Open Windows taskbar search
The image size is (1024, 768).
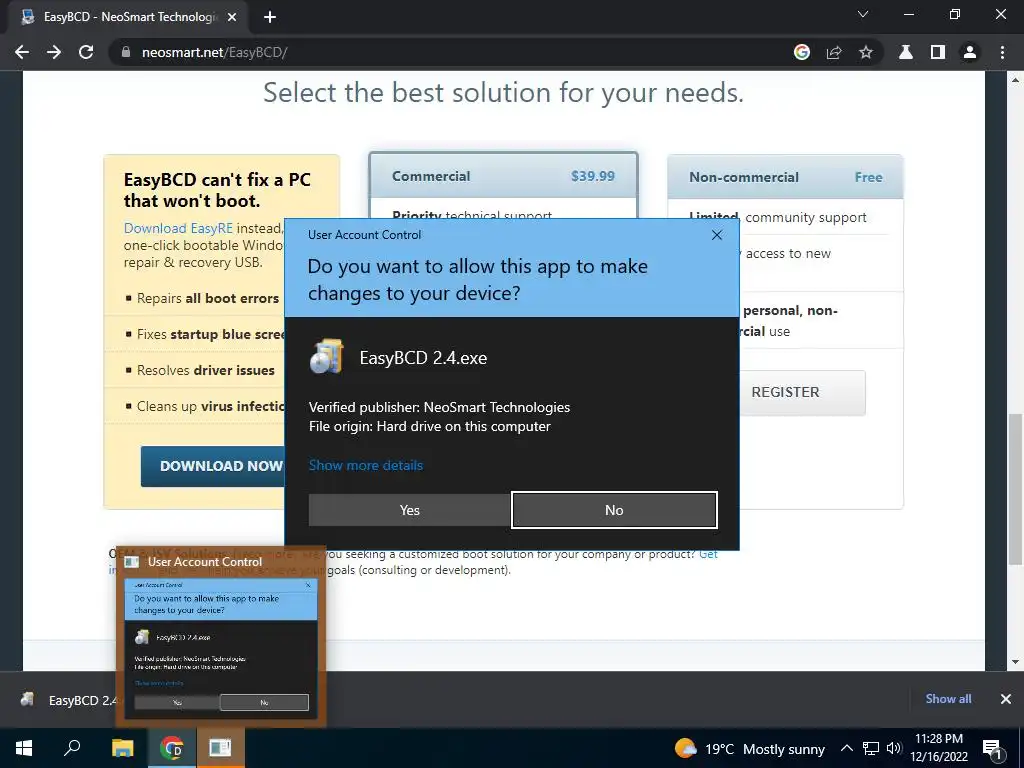pyautogui.click(x=72, y=748)
